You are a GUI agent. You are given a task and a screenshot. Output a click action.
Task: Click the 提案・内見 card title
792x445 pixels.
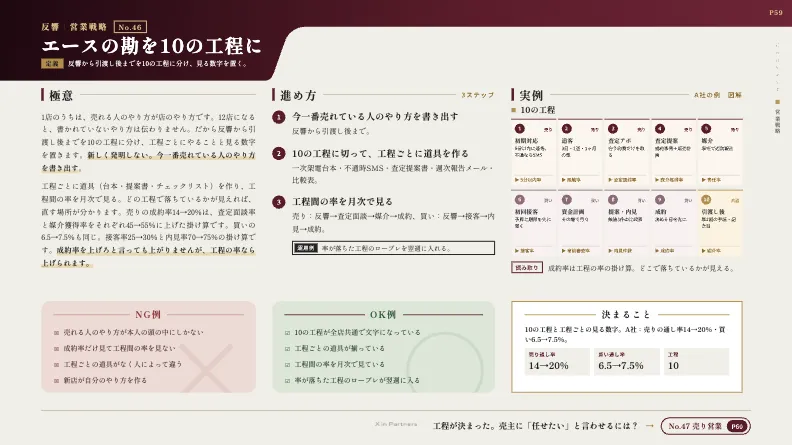[x=625, y=212]
